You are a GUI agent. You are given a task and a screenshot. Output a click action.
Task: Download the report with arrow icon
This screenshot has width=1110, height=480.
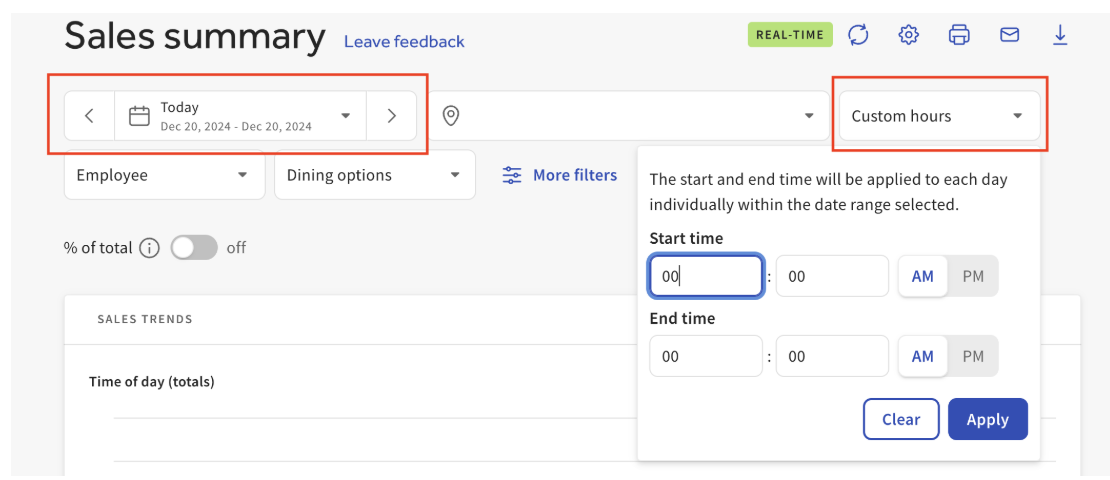coord(1060,35)
